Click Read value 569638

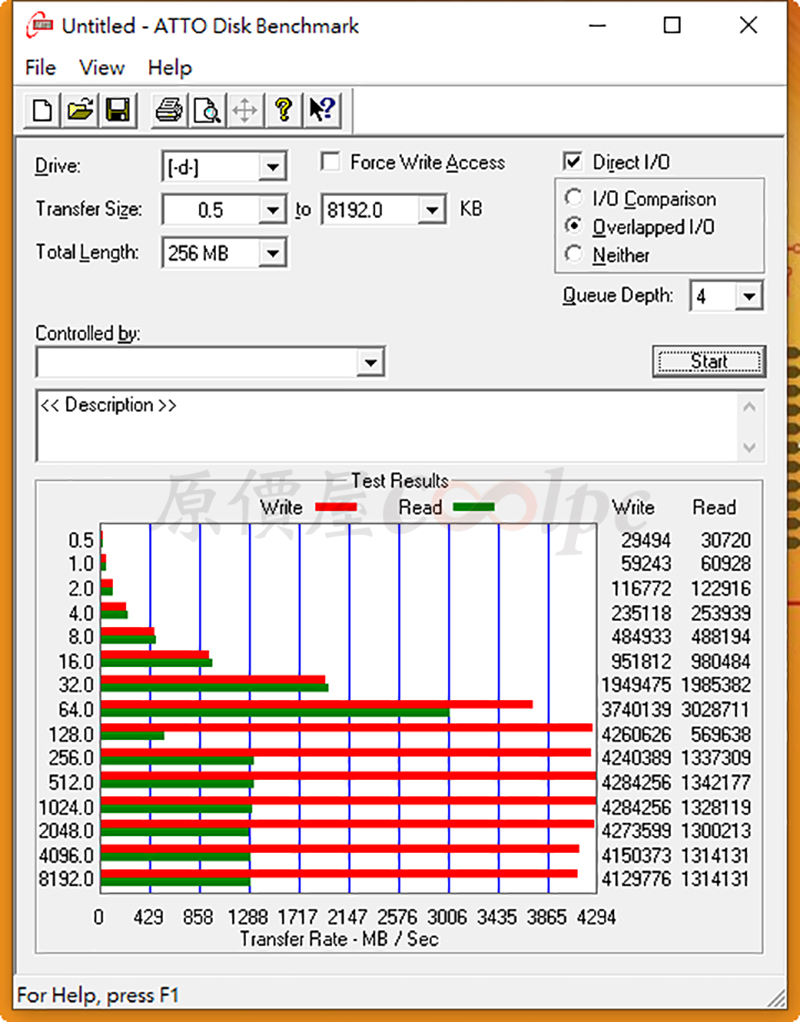[x=720, y=735]
